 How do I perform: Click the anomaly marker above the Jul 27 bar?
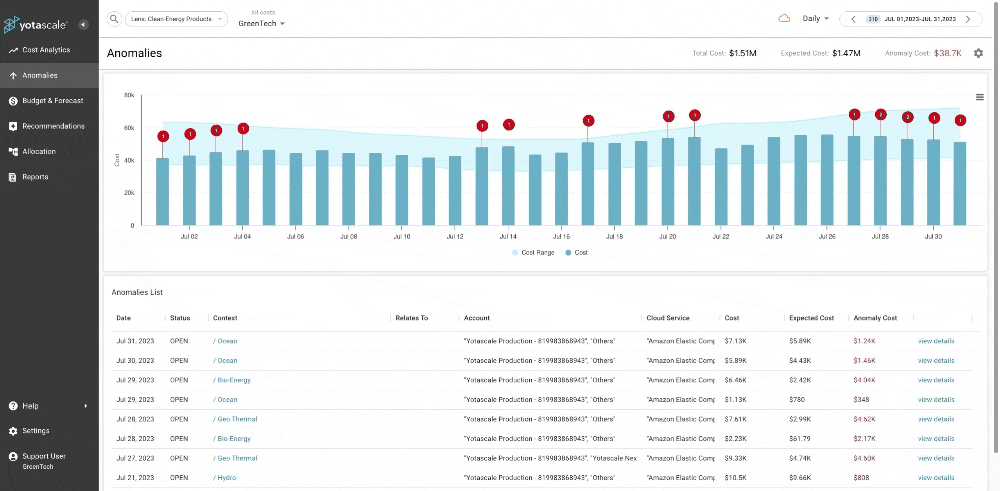click(x=855, y=115)
